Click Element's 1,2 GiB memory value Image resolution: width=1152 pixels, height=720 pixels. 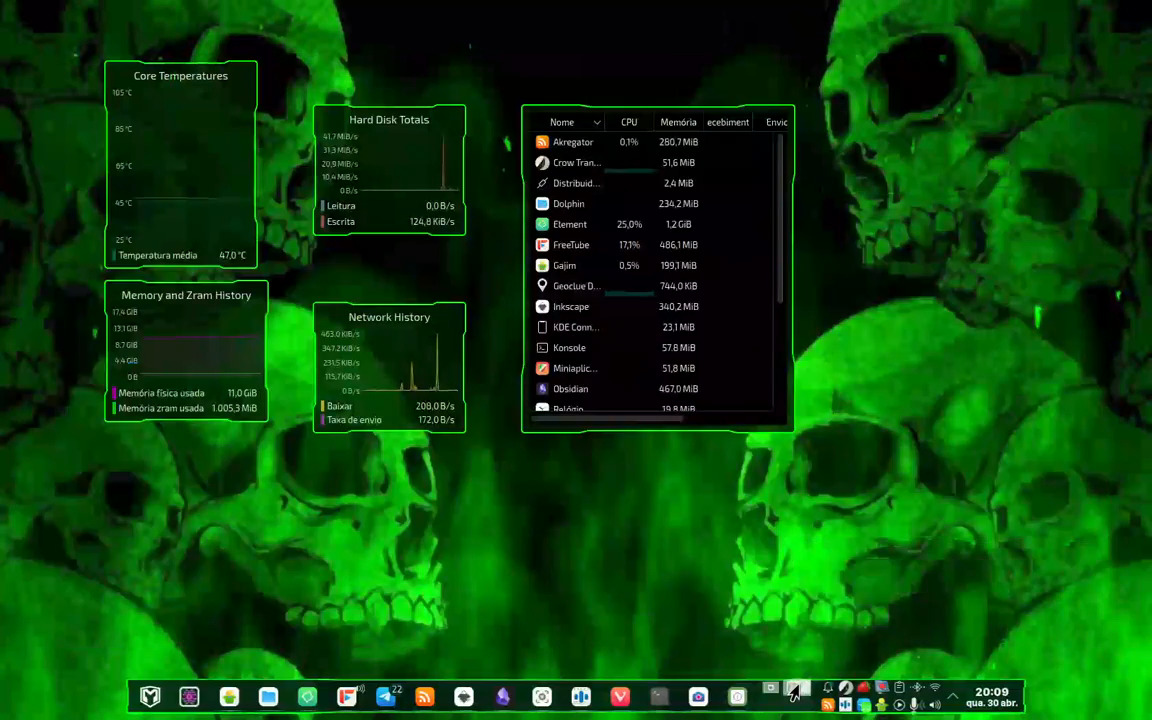[x=678, y=224]
